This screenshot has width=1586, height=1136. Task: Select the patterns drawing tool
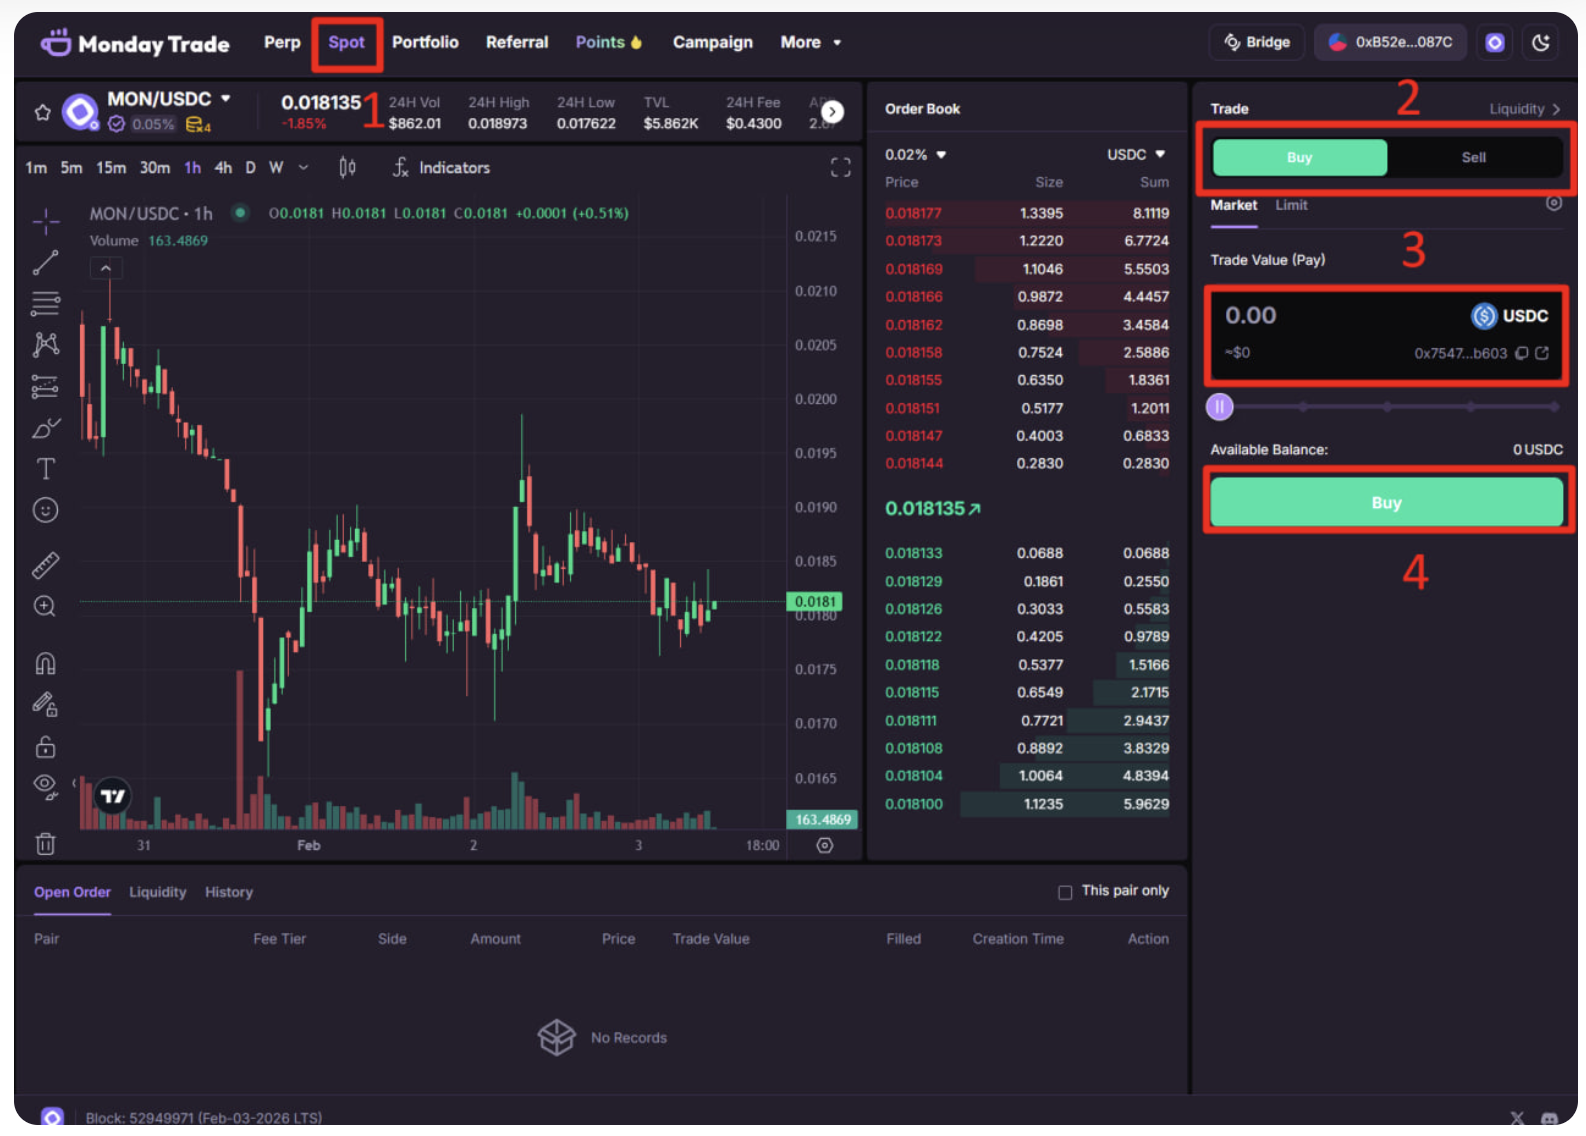[46, 344]
